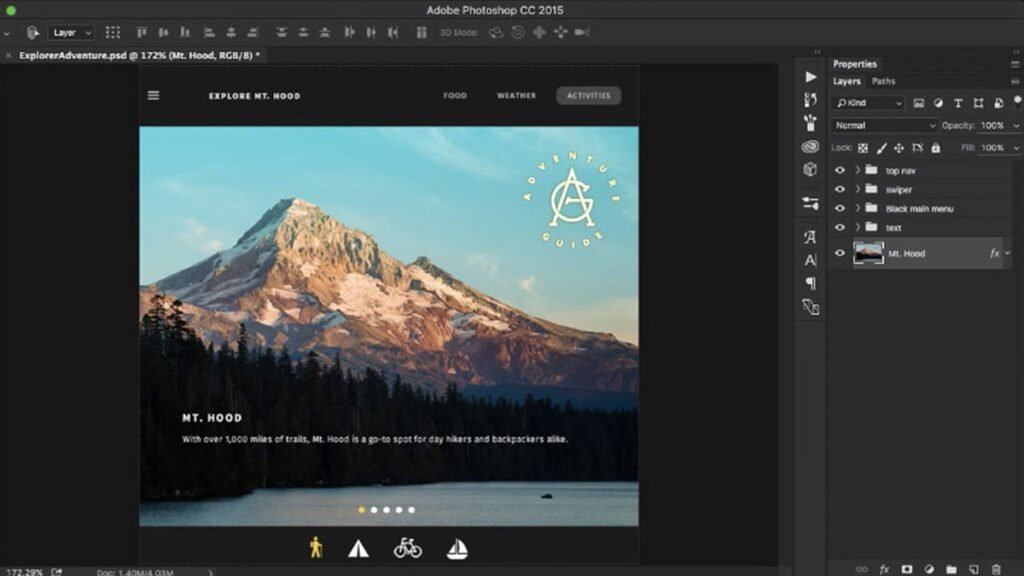Toggle visibility of the swiper group

pyautogui.click(x=839, y=189)
